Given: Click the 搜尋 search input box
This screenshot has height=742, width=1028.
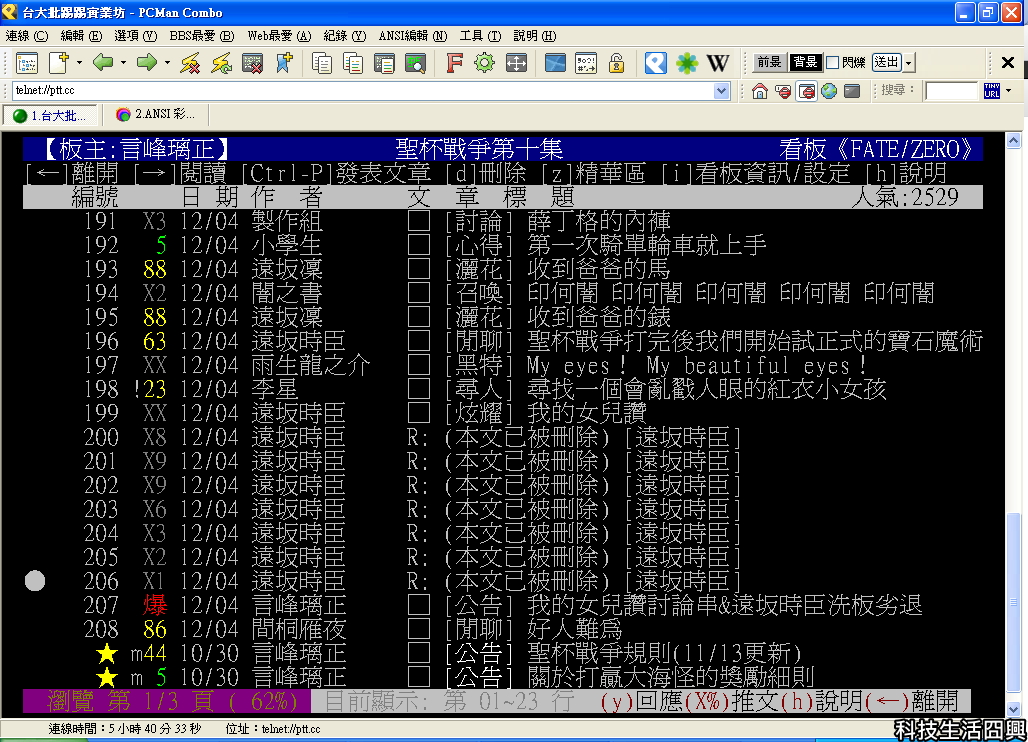Looking at the screenshot, I should (x=951, y=90).
